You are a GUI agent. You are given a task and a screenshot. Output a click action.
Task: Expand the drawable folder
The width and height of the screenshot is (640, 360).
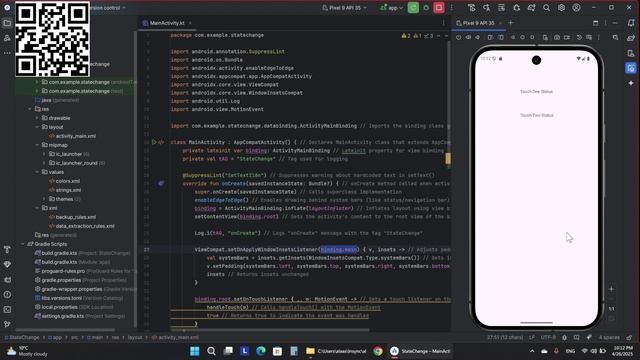37,118
